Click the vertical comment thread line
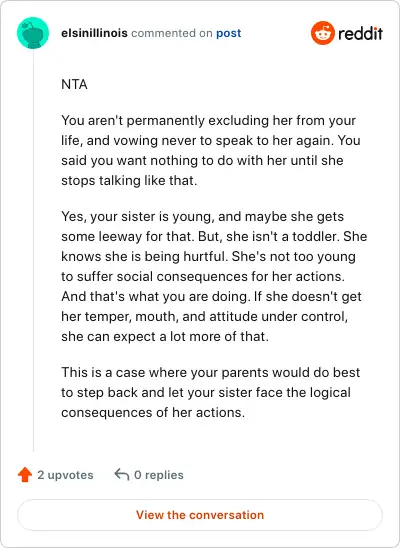The image size is (400, 548). [33, 250]
